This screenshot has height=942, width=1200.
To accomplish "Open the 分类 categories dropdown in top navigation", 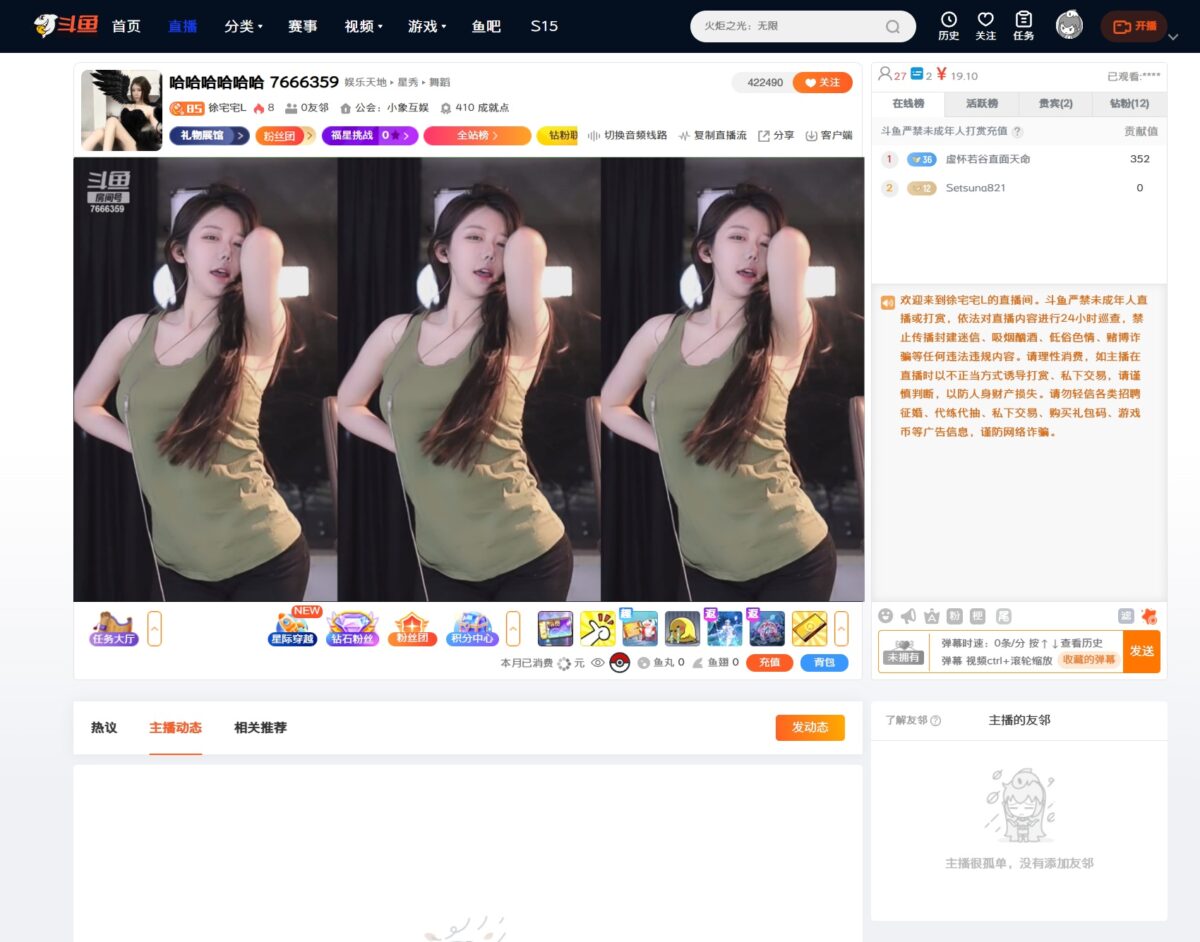I will click(240, 27).
